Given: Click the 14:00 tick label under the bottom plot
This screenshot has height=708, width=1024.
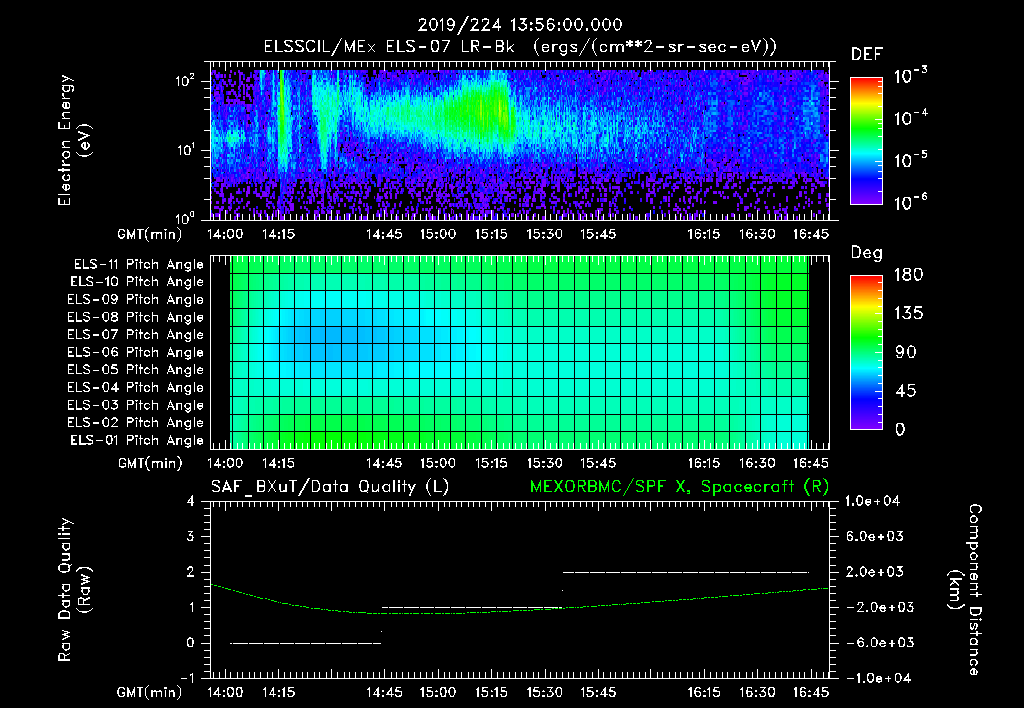Looking at the screenshot, I should (225, 692).
